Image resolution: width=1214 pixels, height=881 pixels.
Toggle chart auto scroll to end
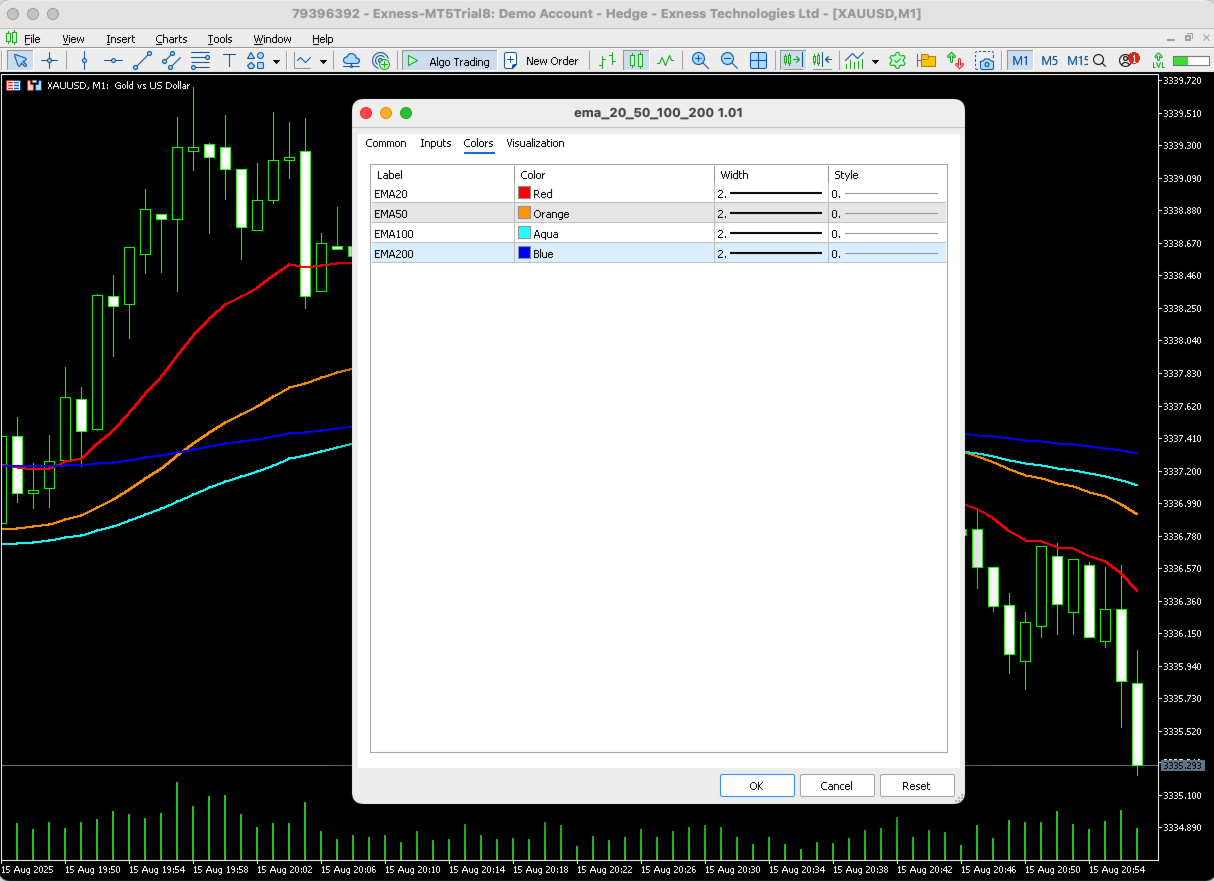coord(793,61)
